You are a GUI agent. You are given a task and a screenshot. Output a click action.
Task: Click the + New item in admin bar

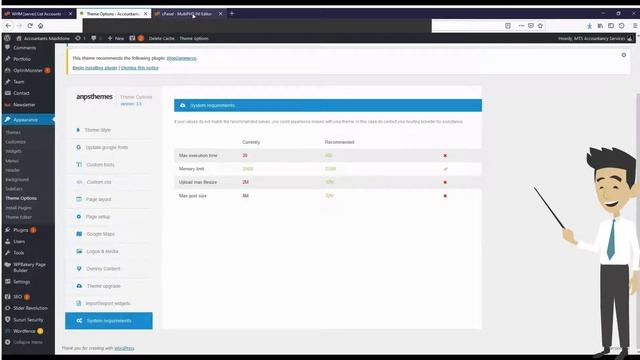click(116, 38)
